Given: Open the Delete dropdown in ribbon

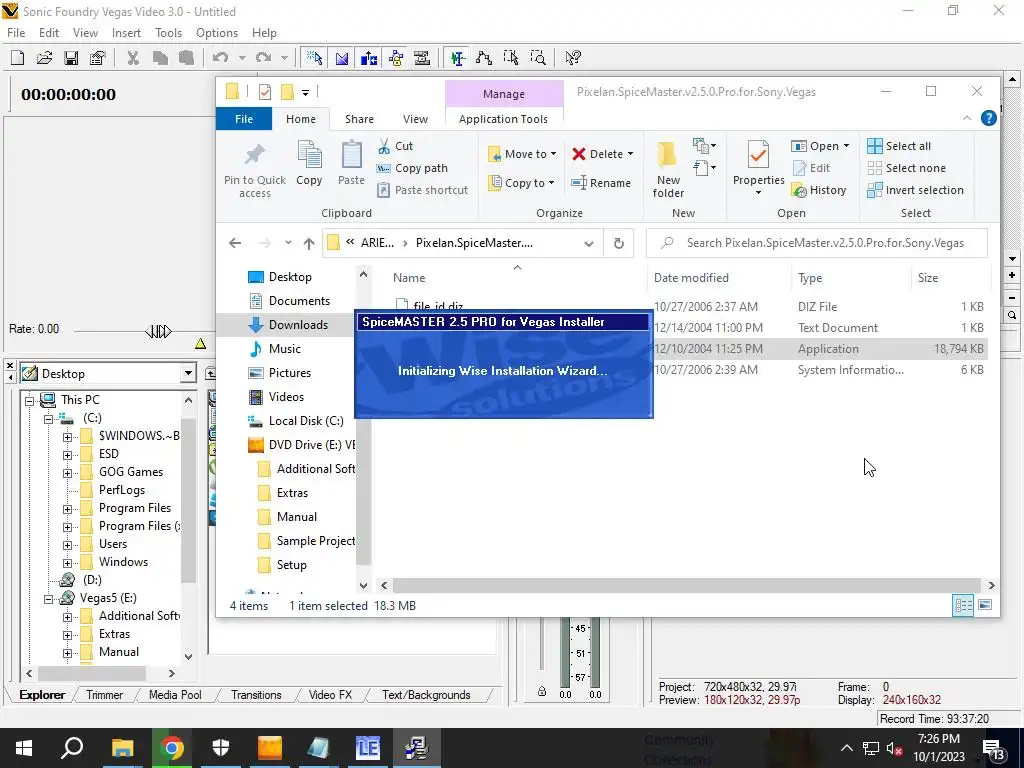Looking at the screenshot, I should (x=630, y=154).
